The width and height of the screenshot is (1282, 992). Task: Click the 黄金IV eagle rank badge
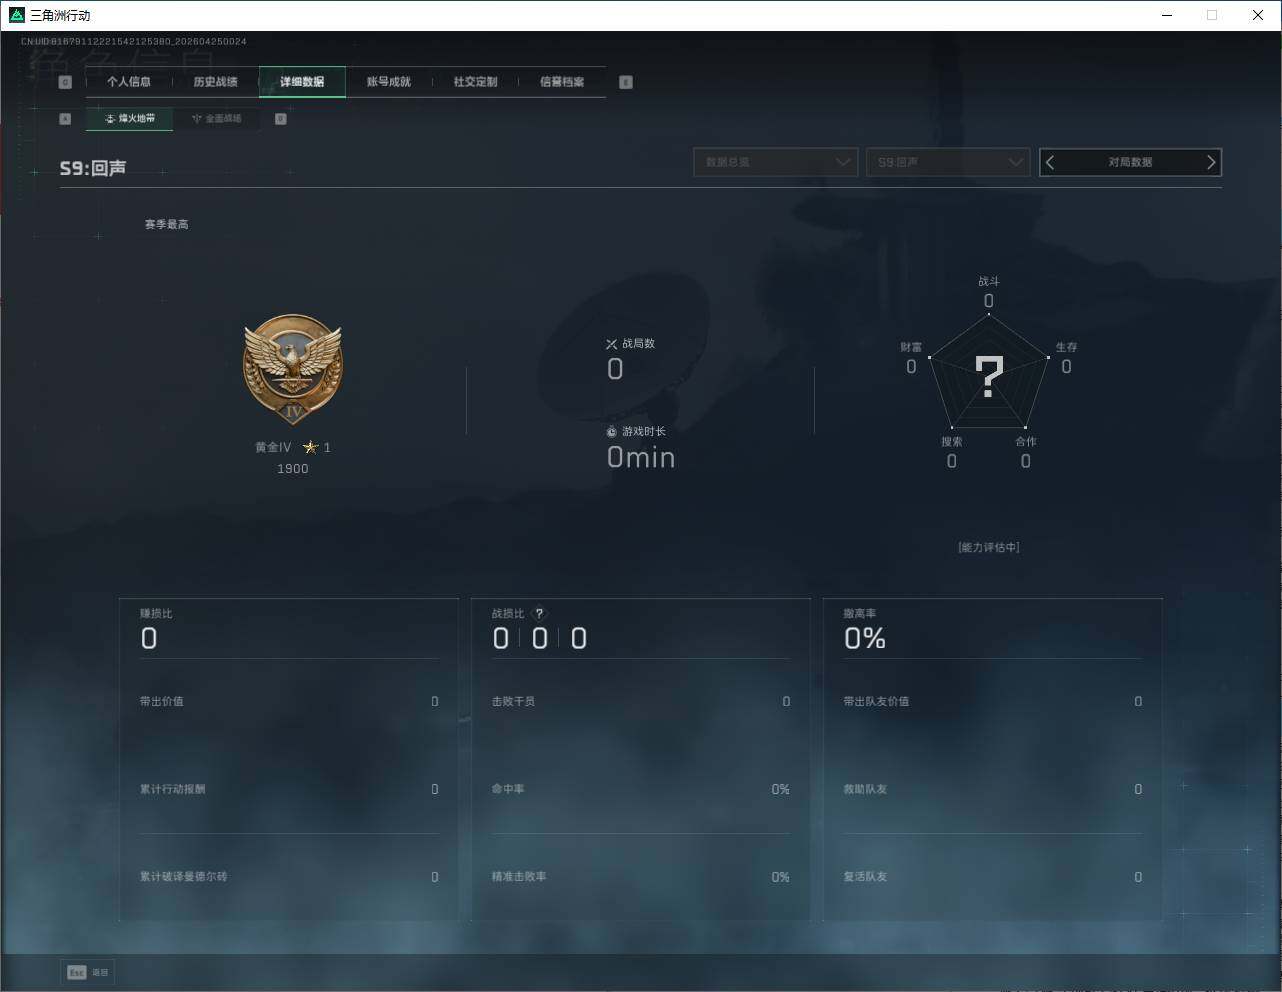click(x=293, y=369)
